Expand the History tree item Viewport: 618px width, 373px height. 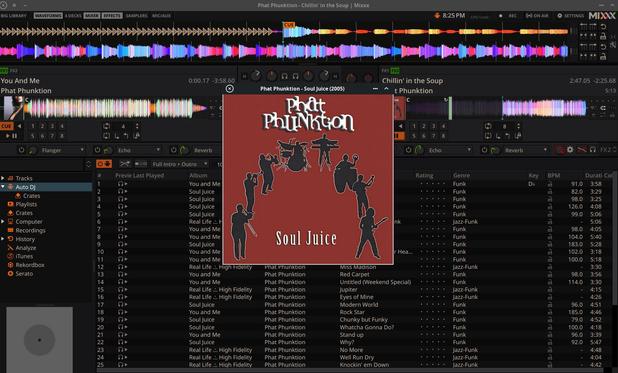[3, 239]
